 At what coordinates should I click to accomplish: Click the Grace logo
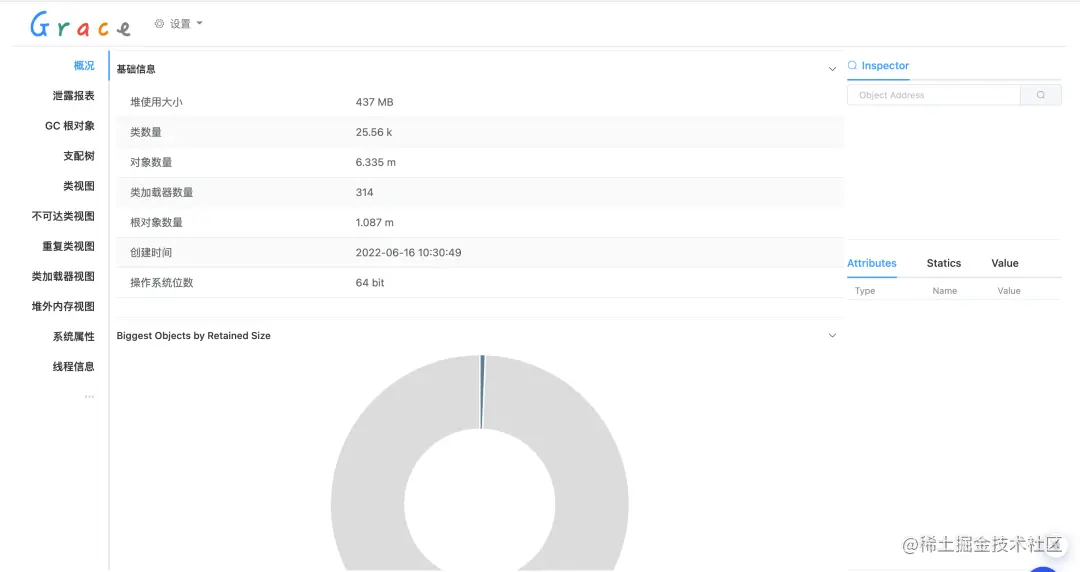[x=81, y=25]
